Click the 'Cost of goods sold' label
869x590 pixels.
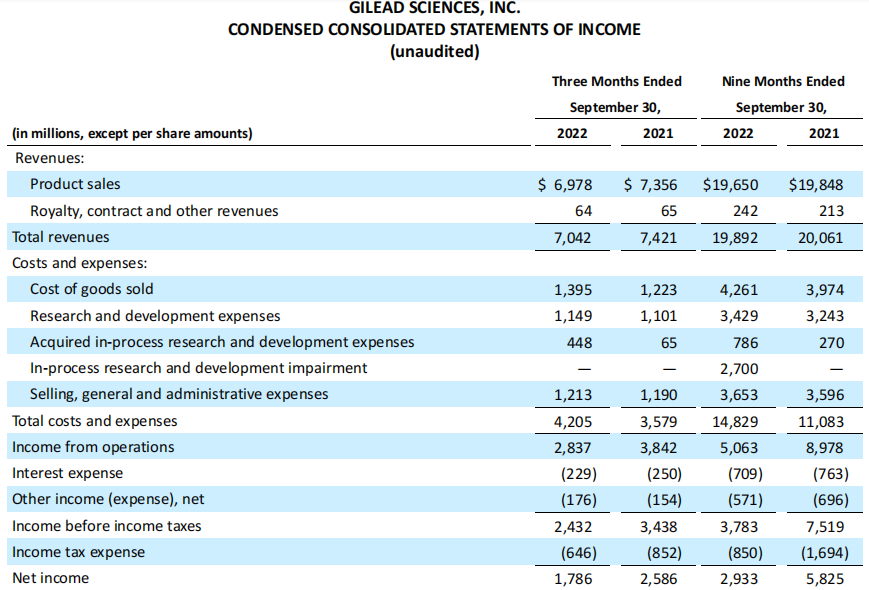tap(91, 289)
